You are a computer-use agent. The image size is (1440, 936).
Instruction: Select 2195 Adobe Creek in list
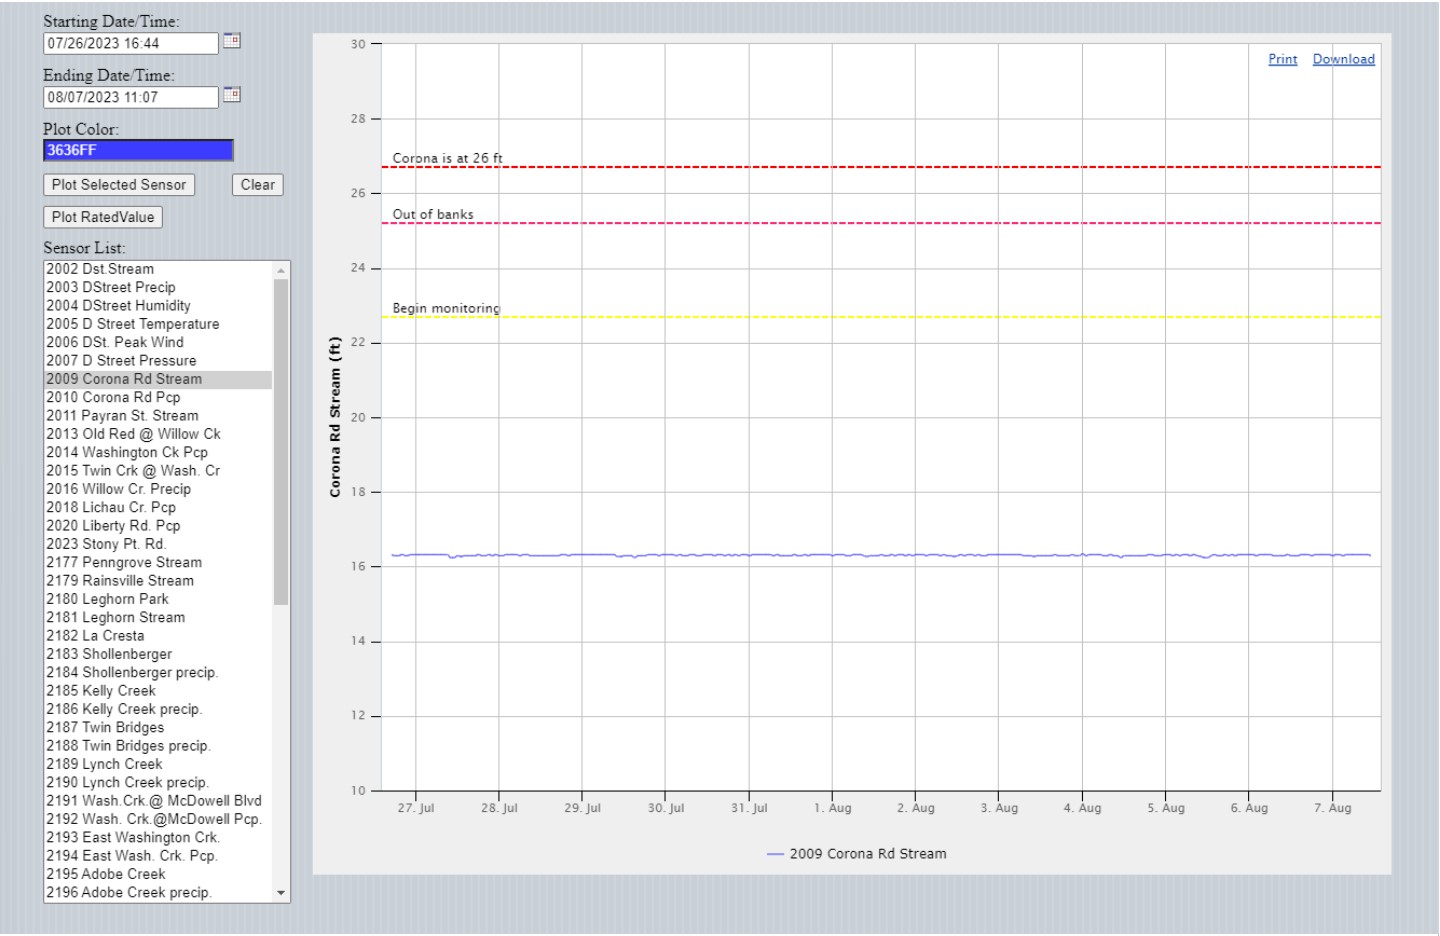point(106,874)
